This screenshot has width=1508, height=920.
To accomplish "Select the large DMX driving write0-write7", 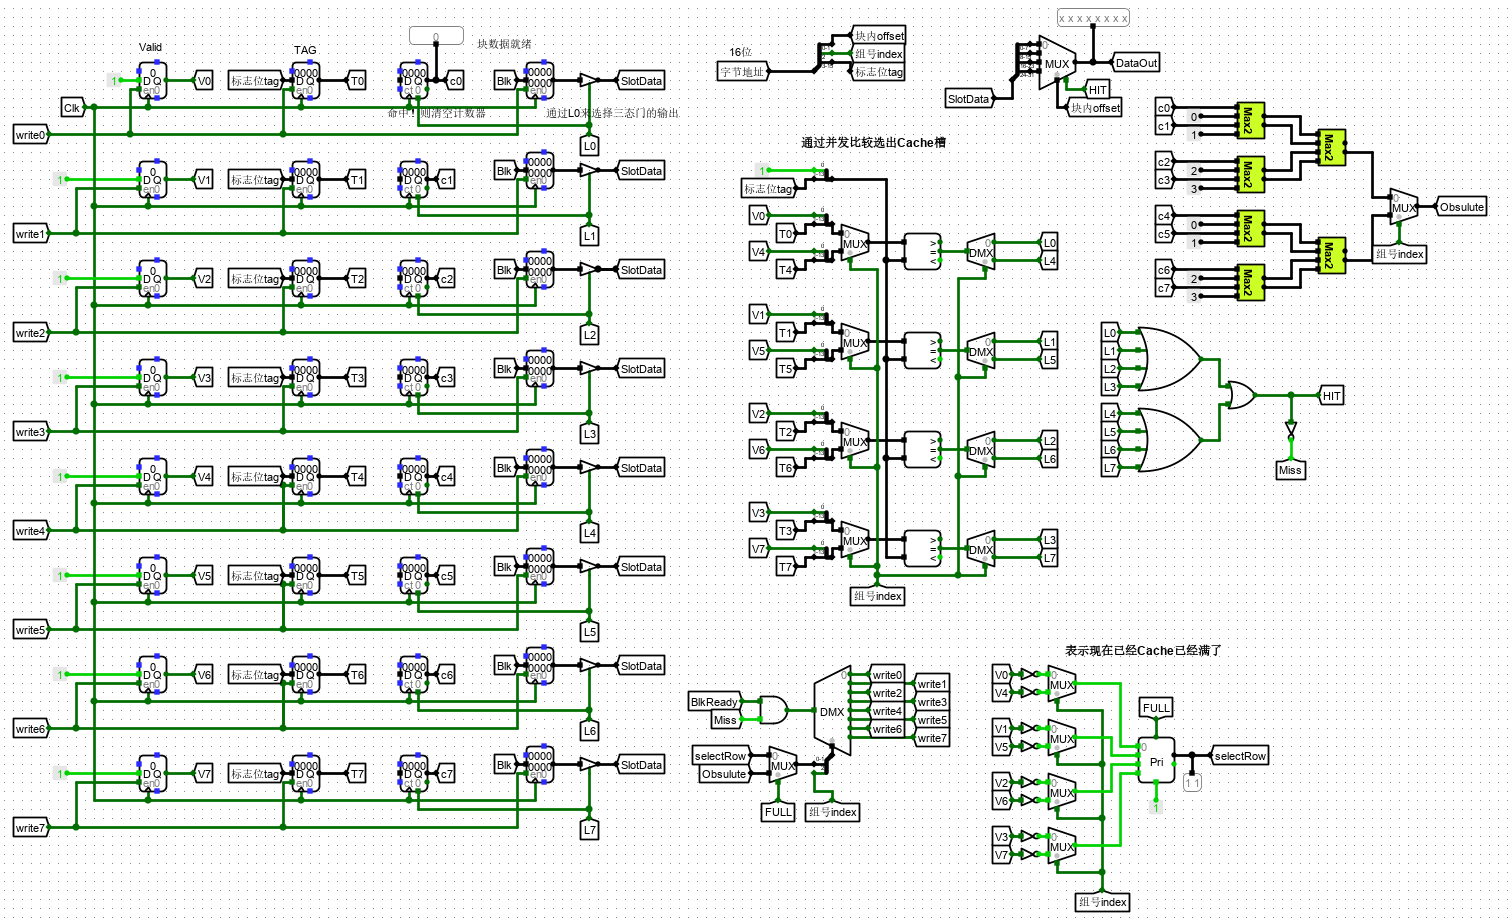I will click(832, 711).
